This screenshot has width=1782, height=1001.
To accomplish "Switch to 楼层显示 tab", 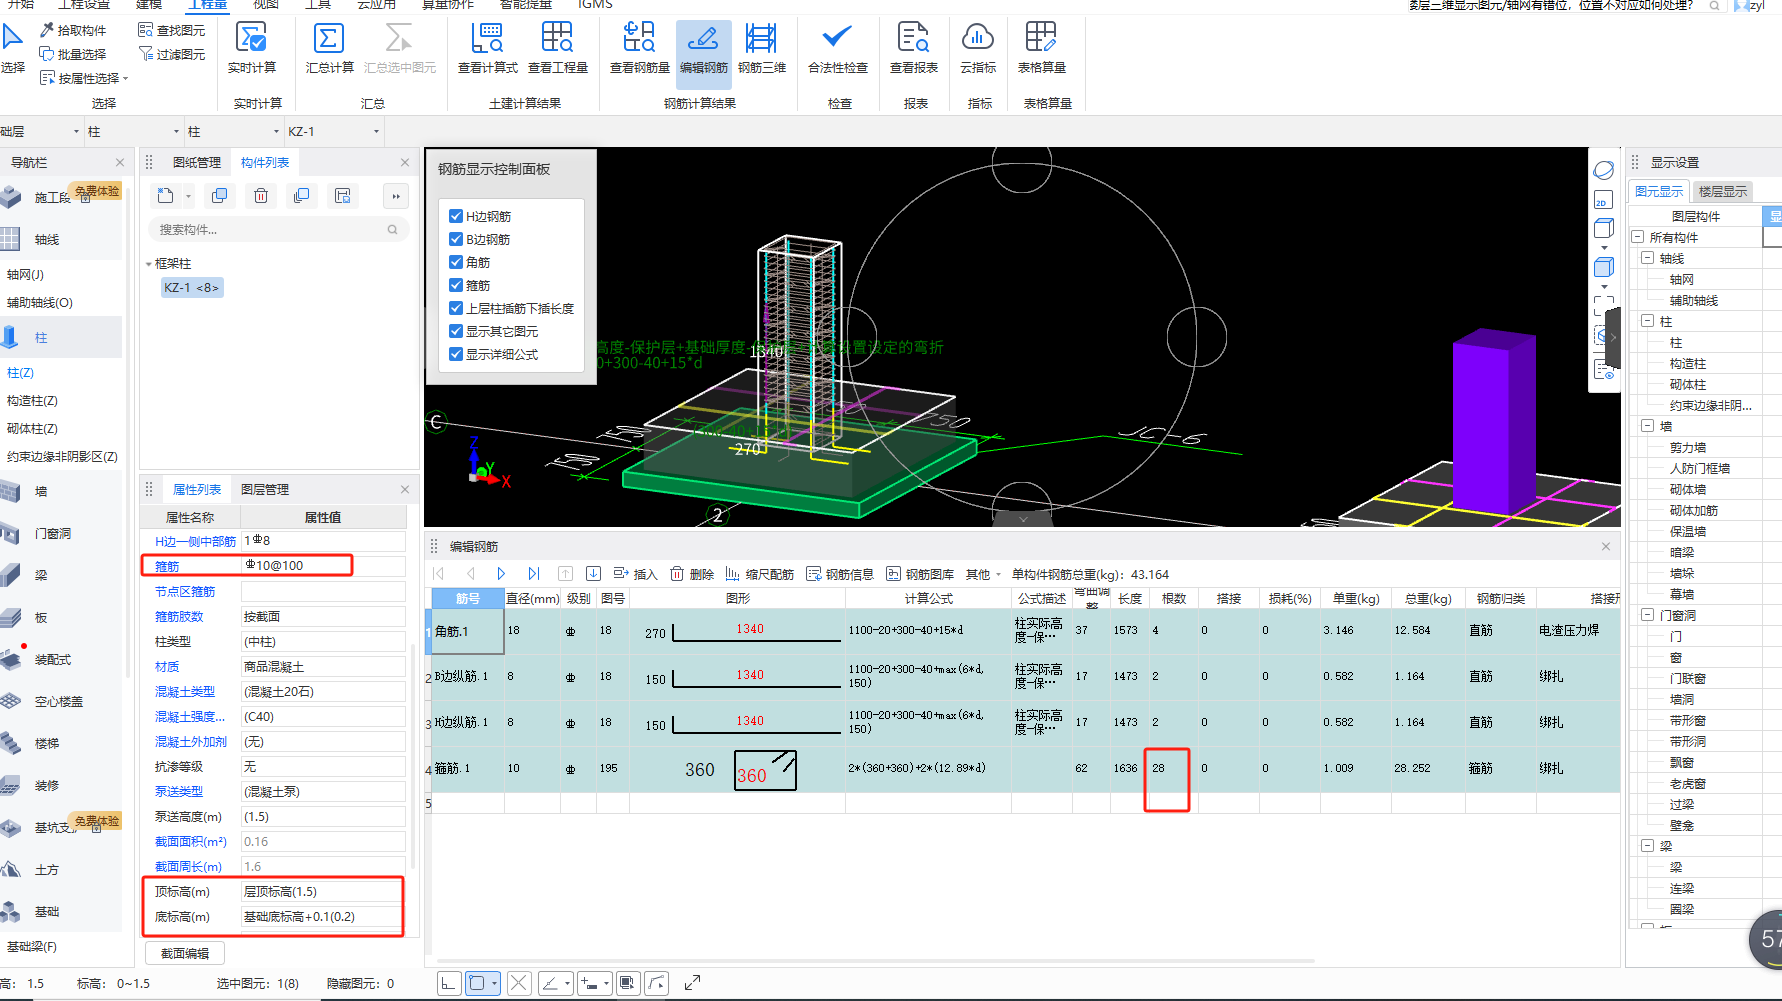I will click(1723, 191).
